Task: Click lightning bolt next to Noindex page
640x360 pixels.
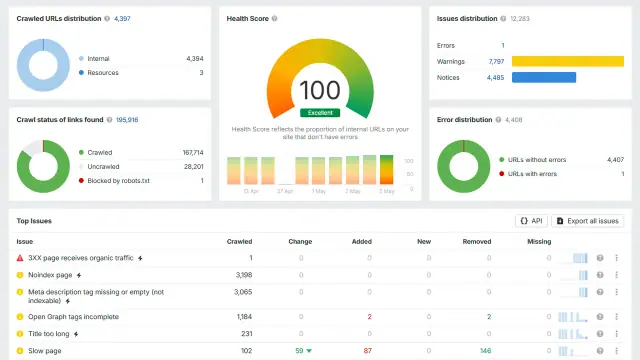Action: [x=79, y=276]
